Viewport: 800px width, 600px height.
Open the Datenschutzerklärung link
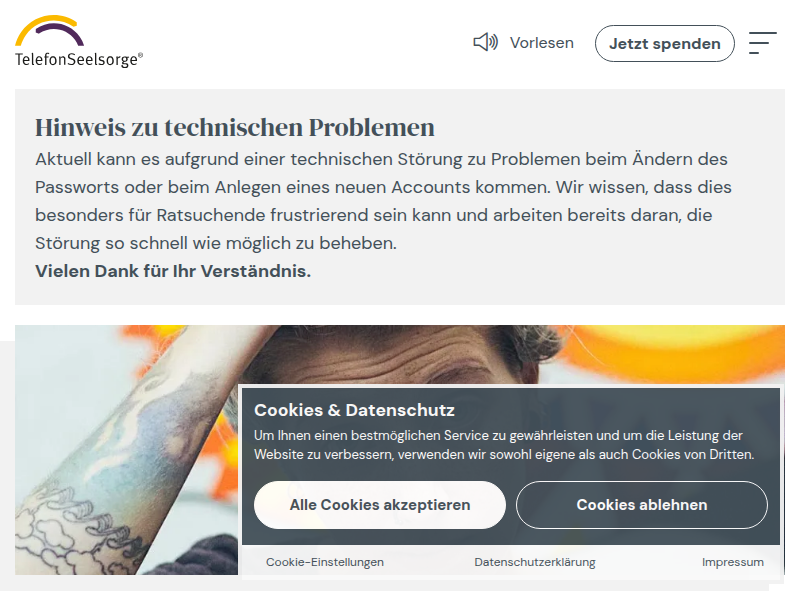tap(535, 562)
